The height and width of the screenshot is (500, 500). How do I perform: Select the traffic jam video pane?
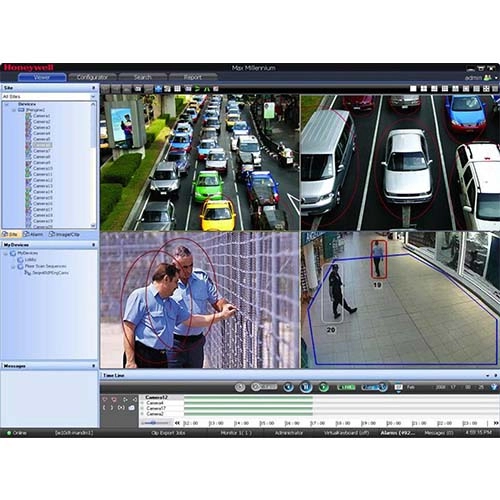199,162
